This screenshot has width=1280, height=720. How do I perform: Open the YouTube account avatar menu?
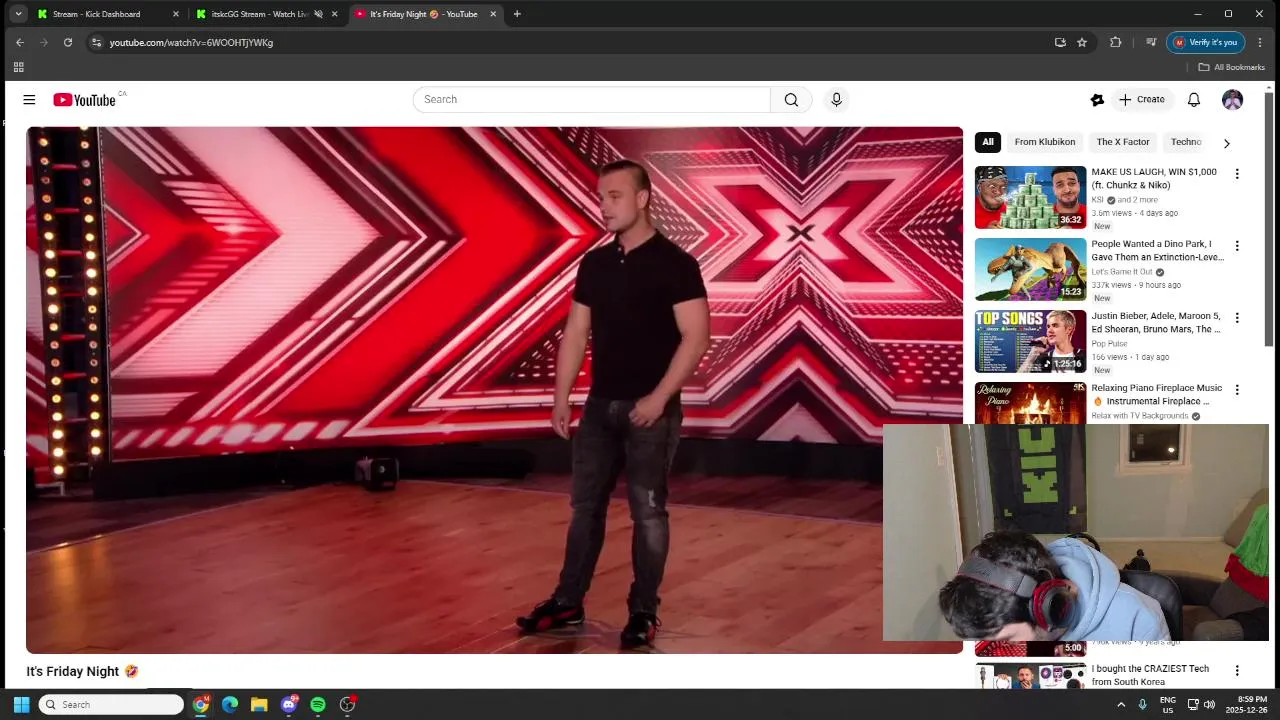pos(1232,100)
